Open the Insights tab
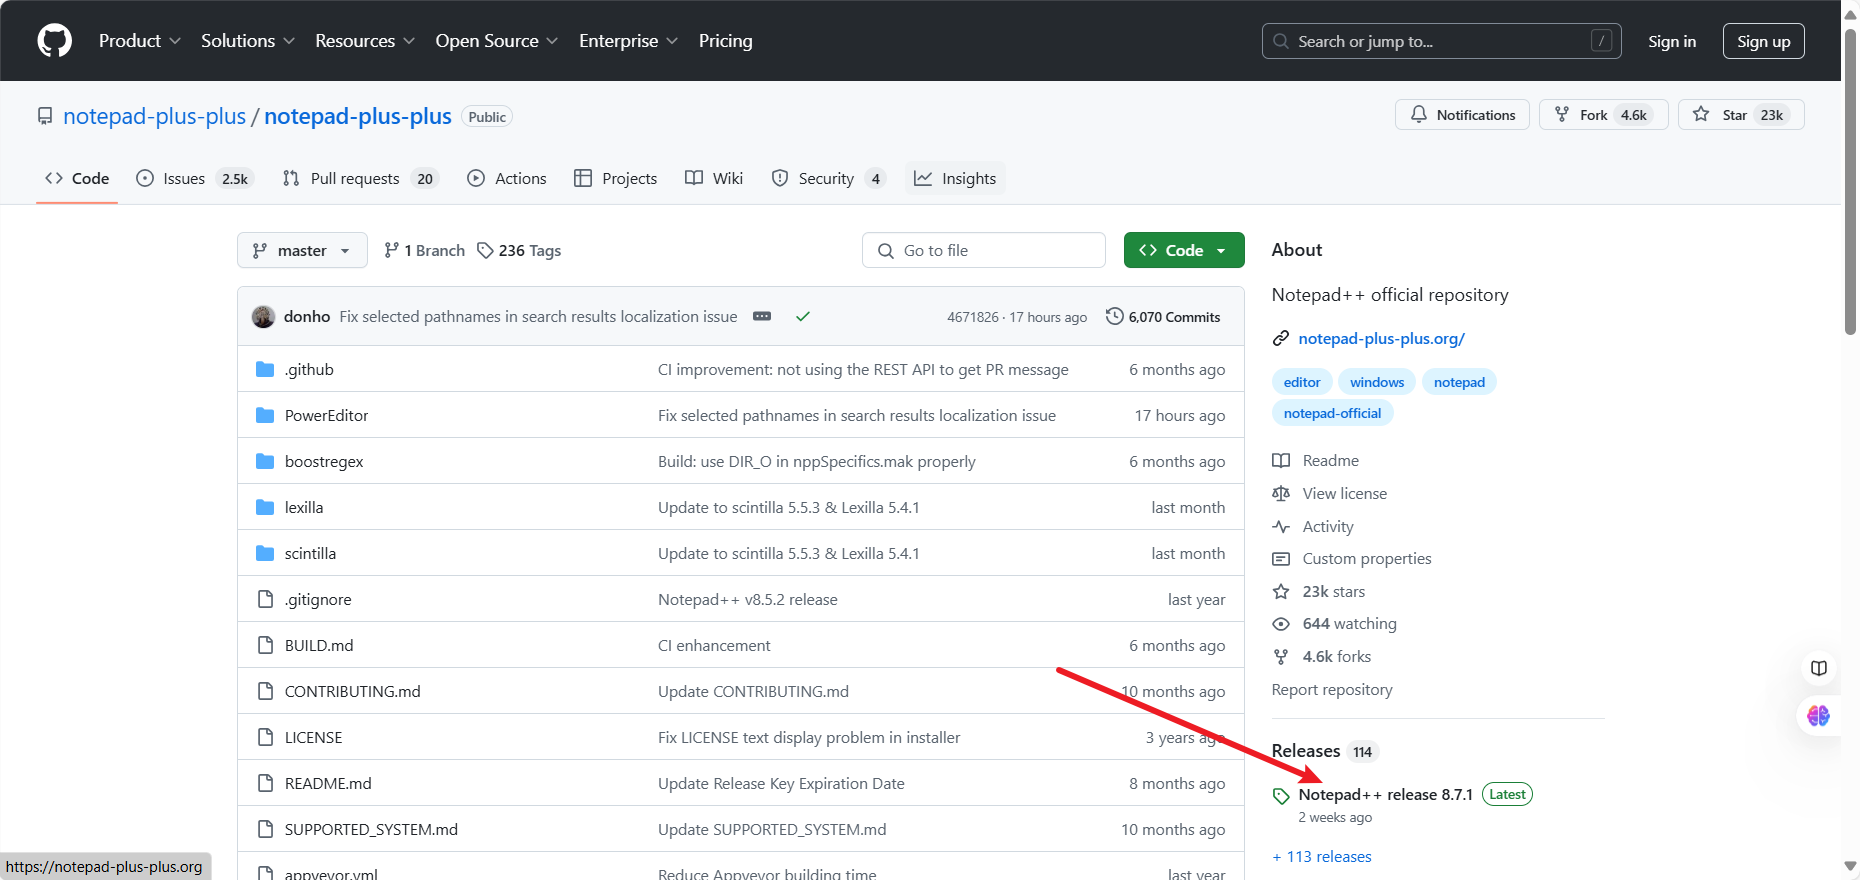 point(955,178)
